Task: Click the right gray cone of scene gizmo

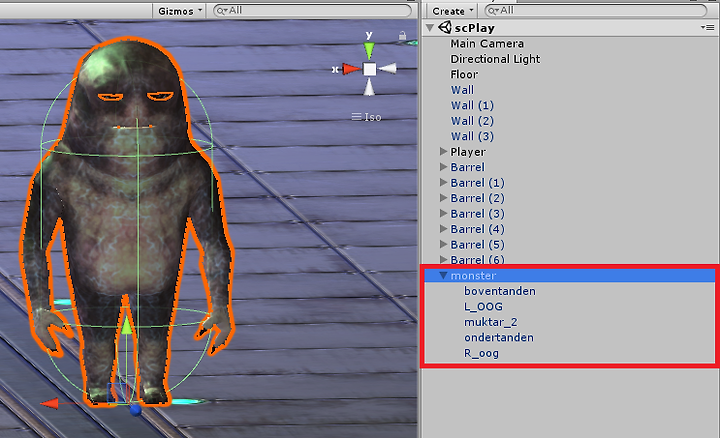Action: pyautogui.click(x=388, y=69)
